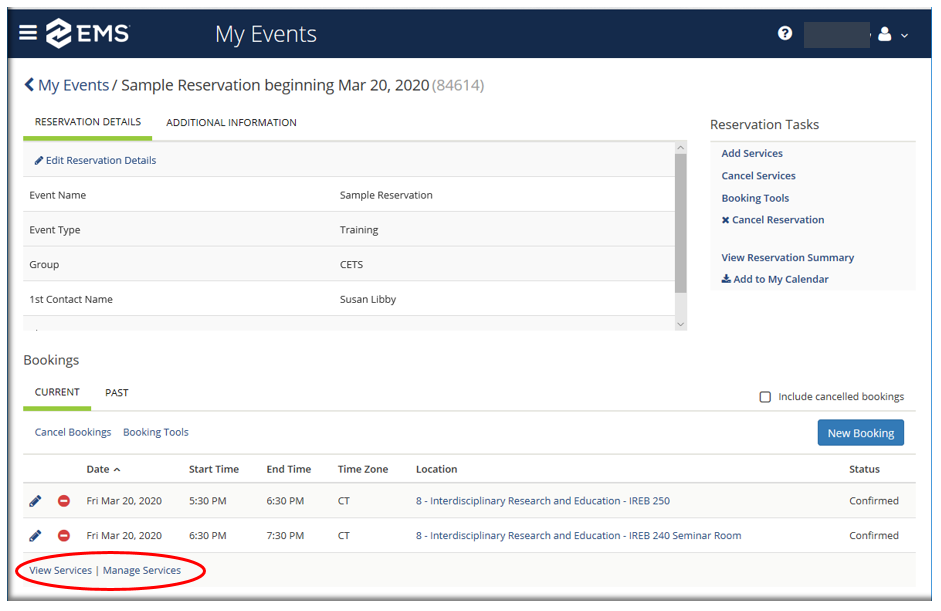Expand the account menu chevron
Screen dimensions: 941x611
(x=903, y=34)
